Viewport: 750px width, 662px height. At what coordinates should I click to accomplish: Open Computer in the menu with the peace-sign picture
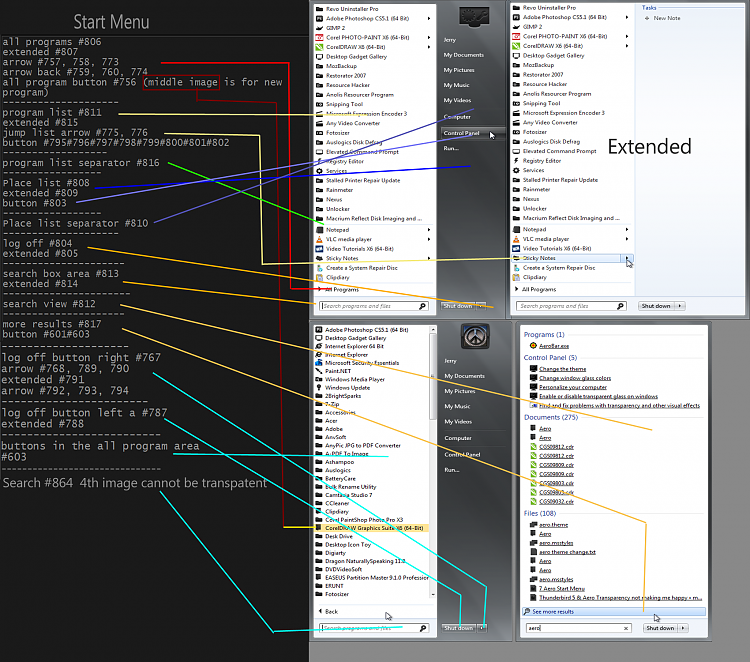(458, 438)
